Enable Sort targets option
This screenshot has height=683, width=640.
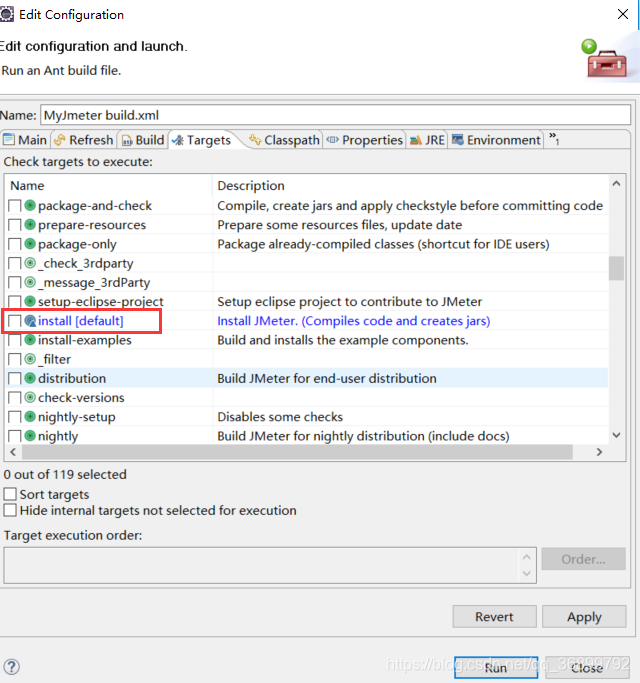10,494
